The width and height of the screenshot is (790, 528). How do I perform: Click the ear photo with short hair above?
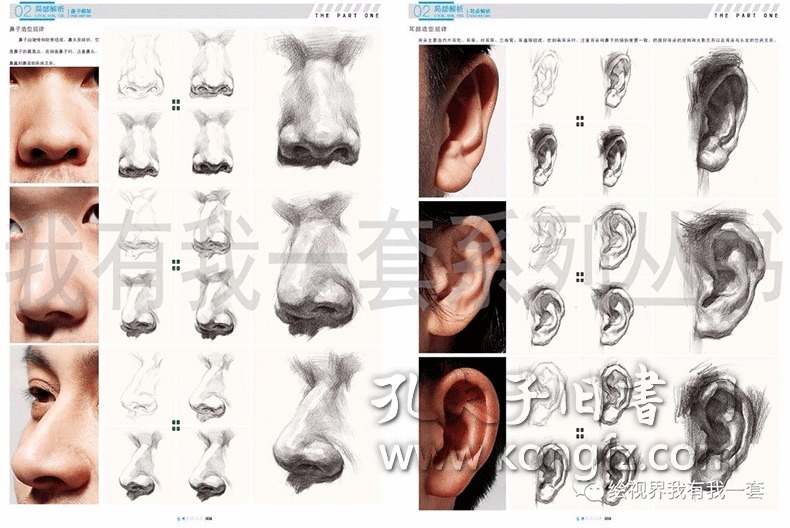462,121
